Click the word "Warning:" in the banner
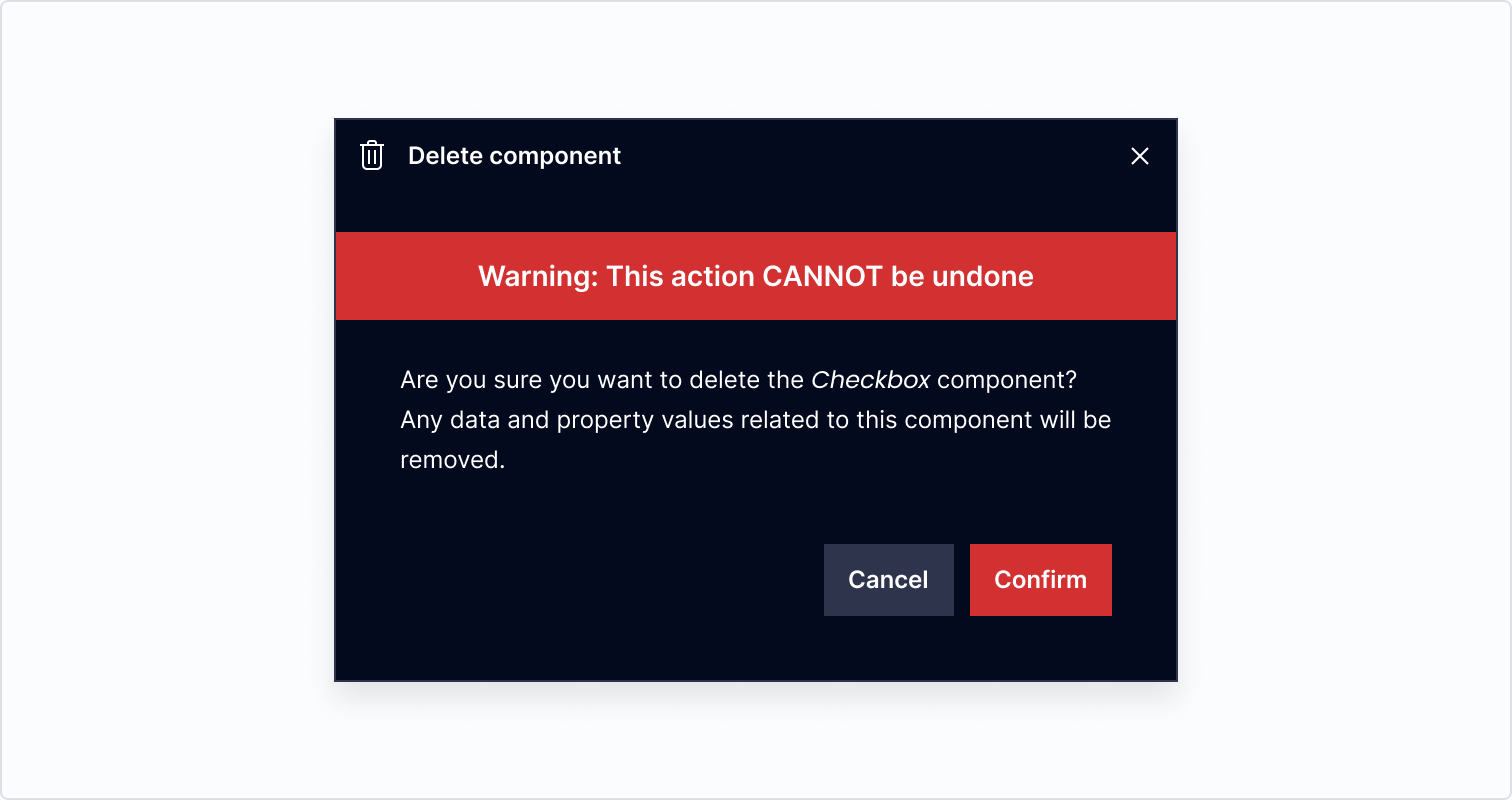This screenshot has height=801, width=1512. [x=538, y=276]
